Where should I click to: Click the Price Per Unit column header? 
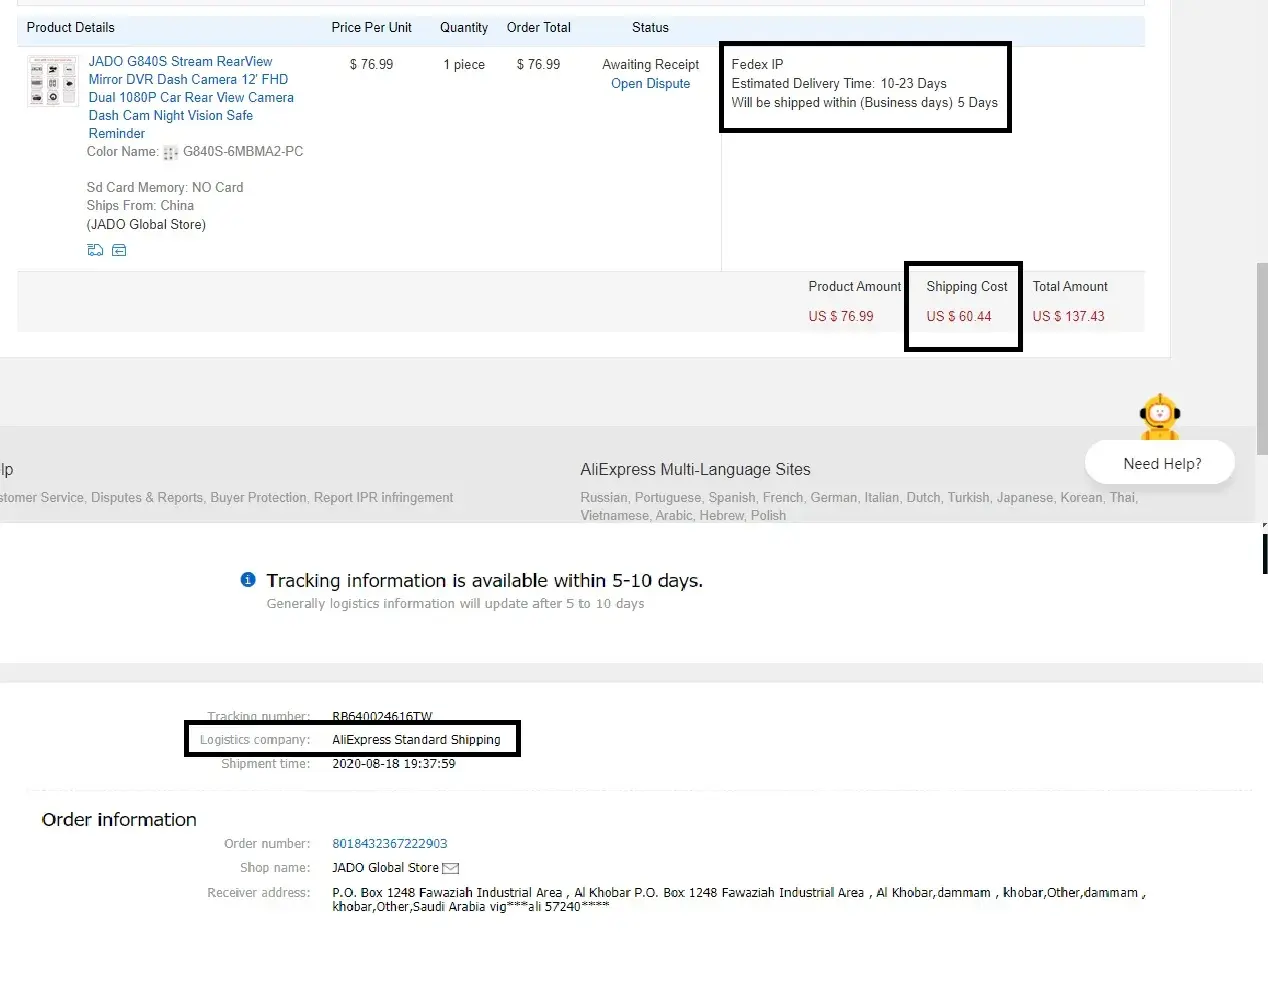(x=372, y=27)
